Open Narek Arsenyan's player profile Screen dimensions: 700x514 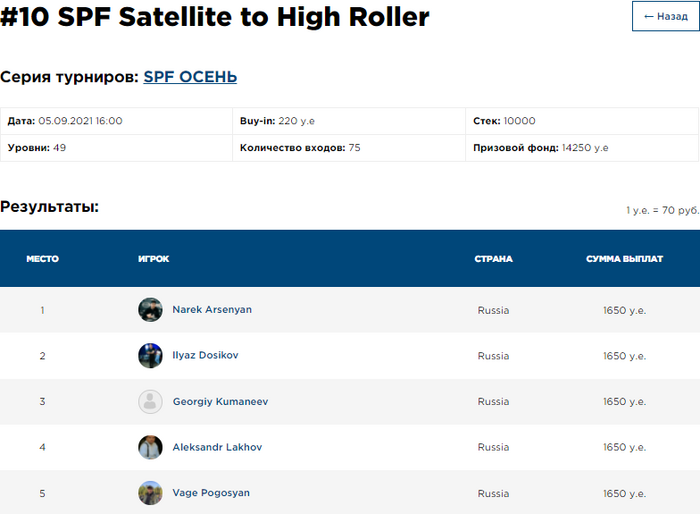[212, 310]
